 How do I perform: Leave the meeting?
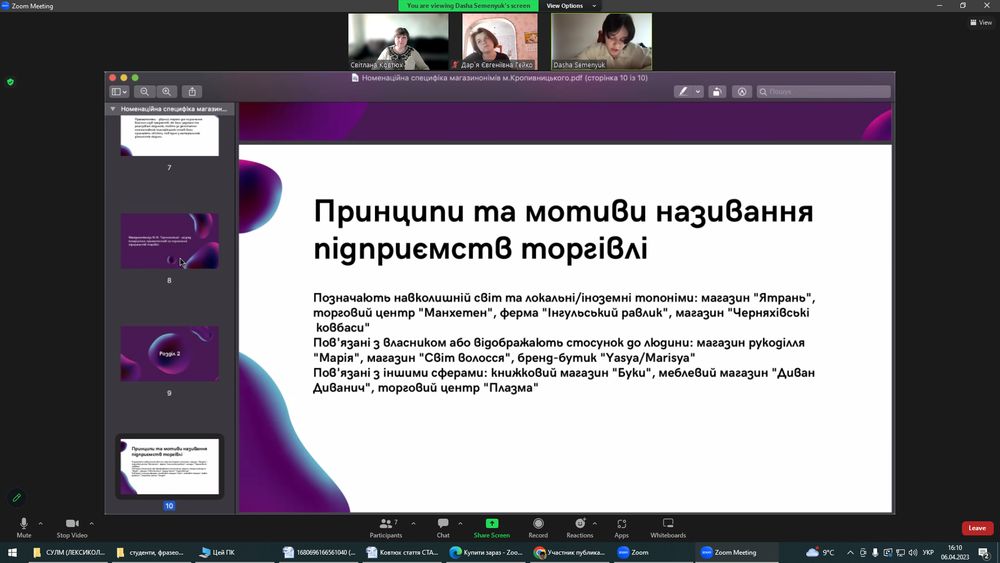pos(976,528)
